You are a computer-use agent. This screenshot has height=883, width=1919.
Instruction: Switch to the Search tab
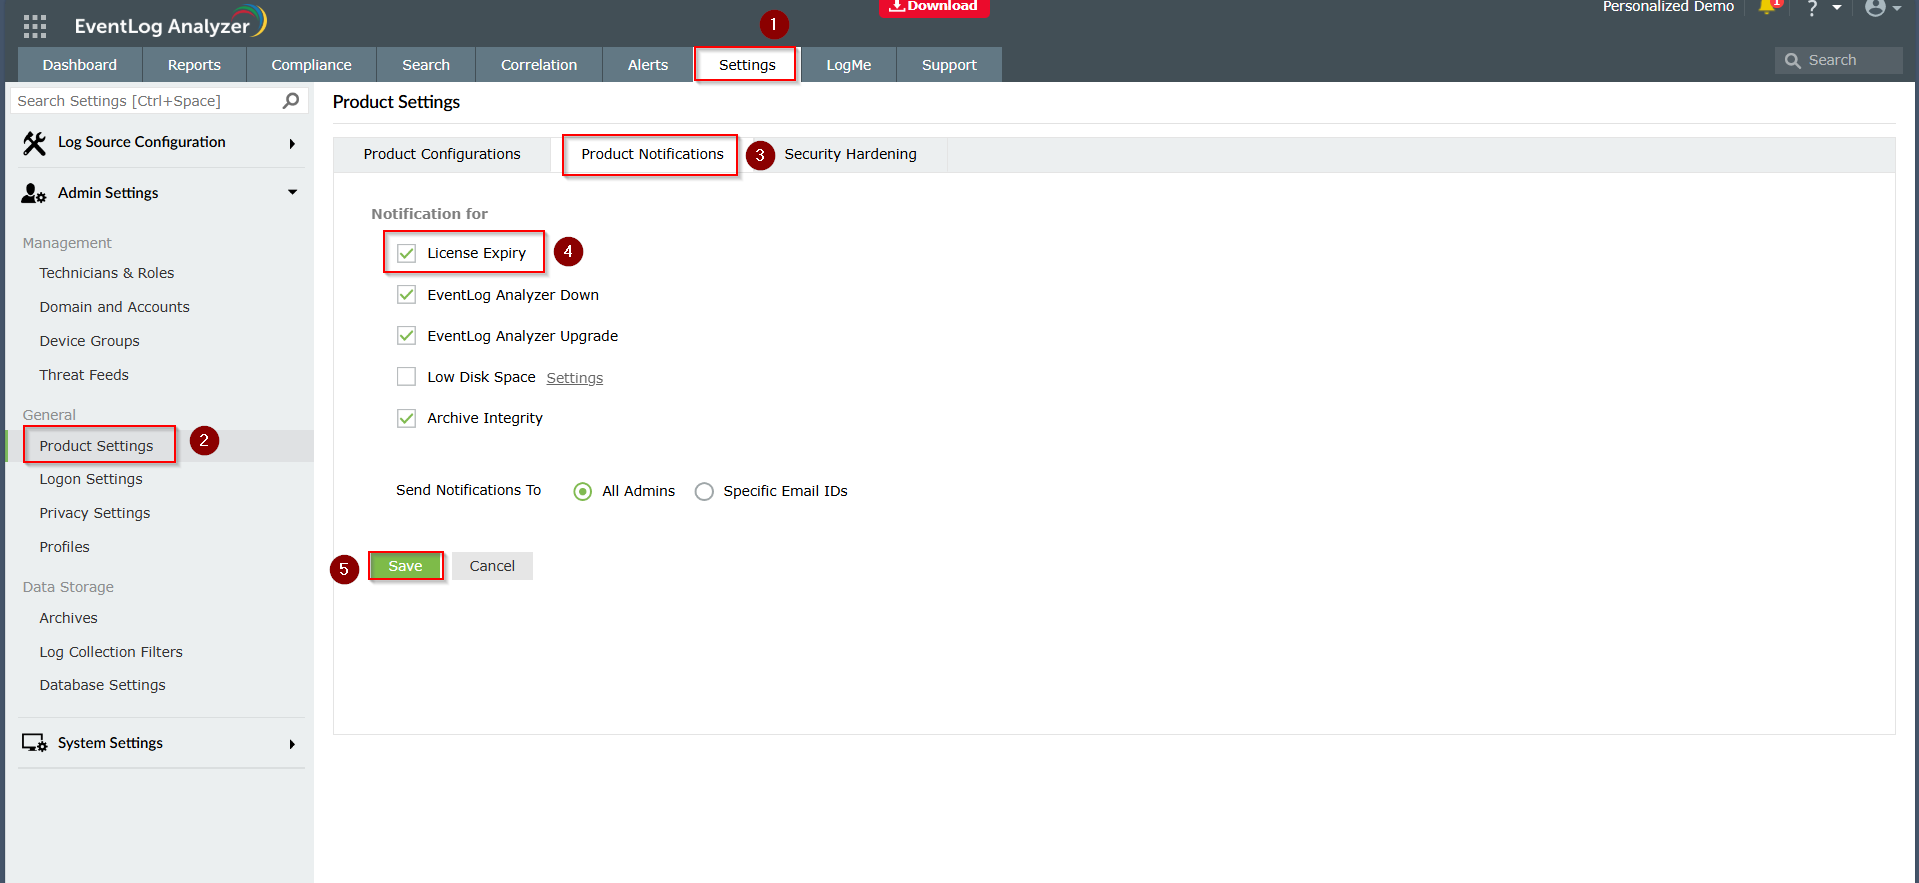tap(426, 65)
